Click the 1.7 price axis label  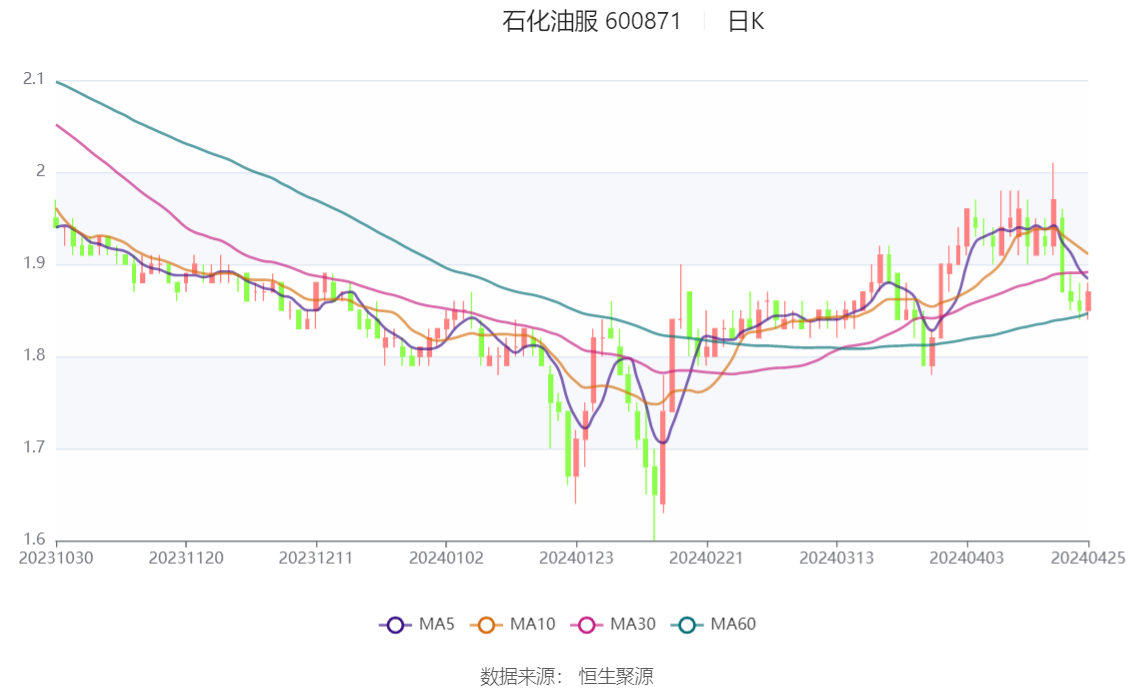pyautogui.click(x=33, y=447)
